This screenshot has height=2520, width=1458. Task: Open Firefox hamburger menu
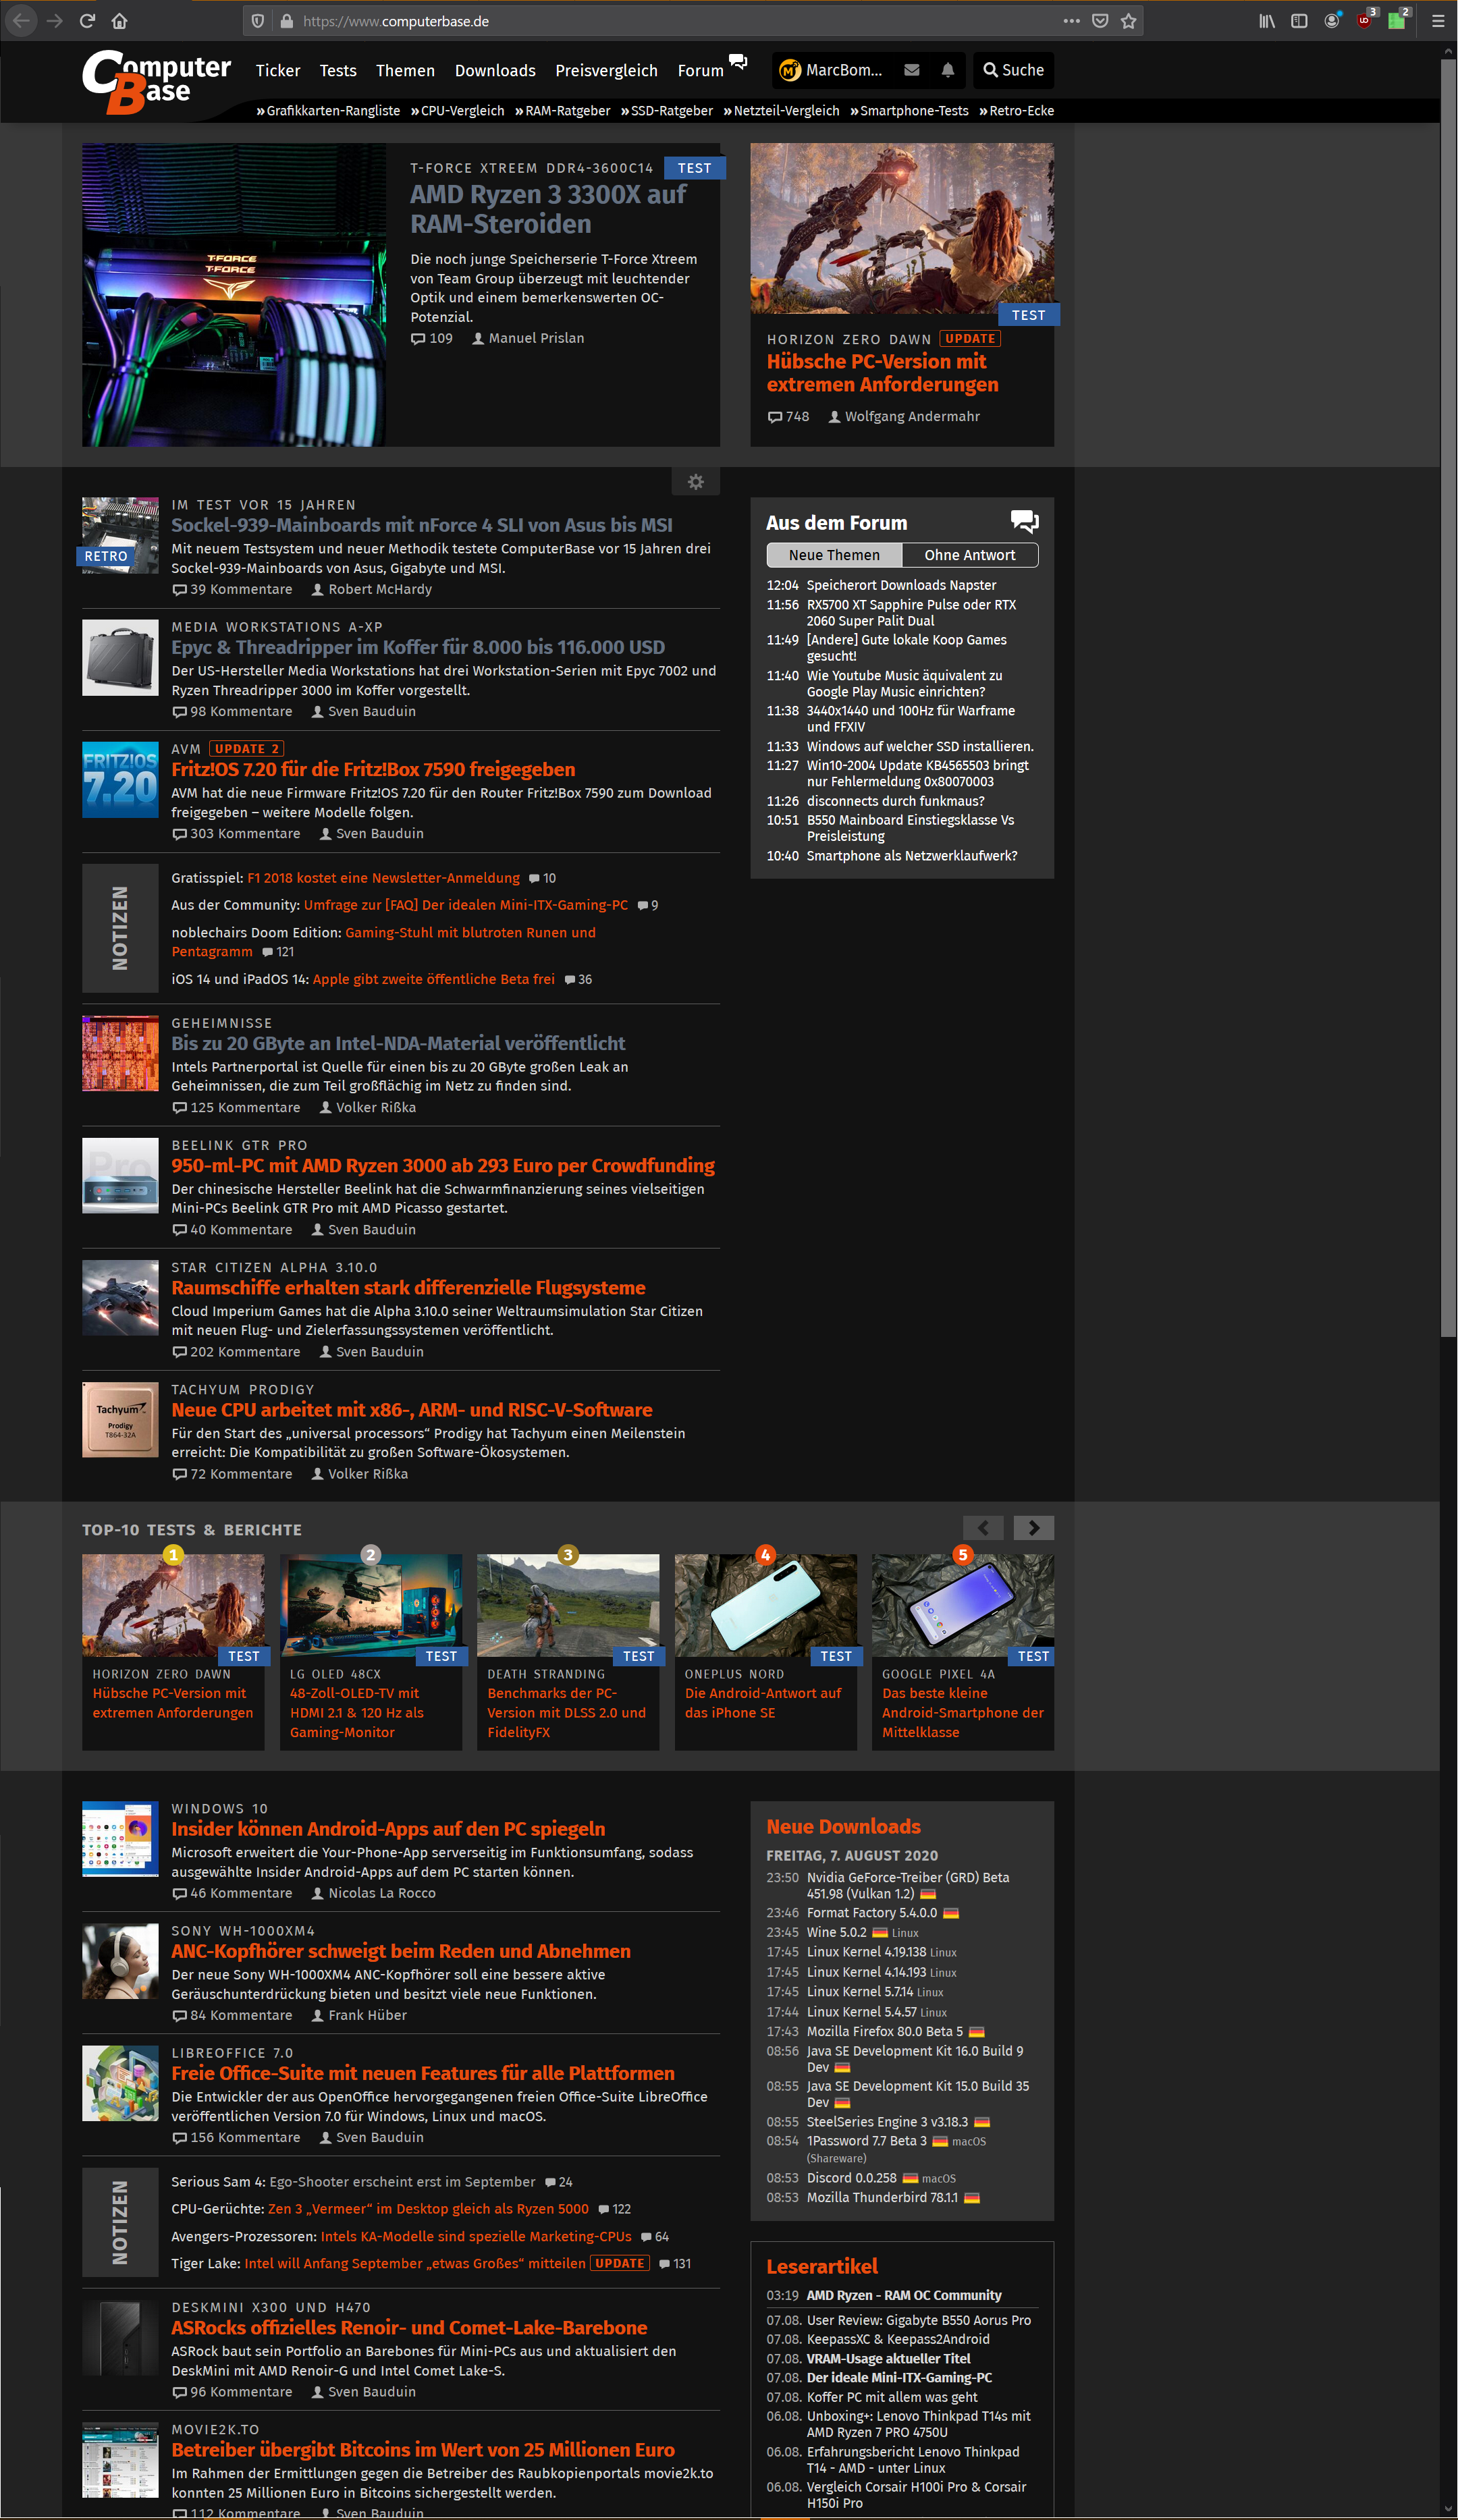click(1437, 21)
